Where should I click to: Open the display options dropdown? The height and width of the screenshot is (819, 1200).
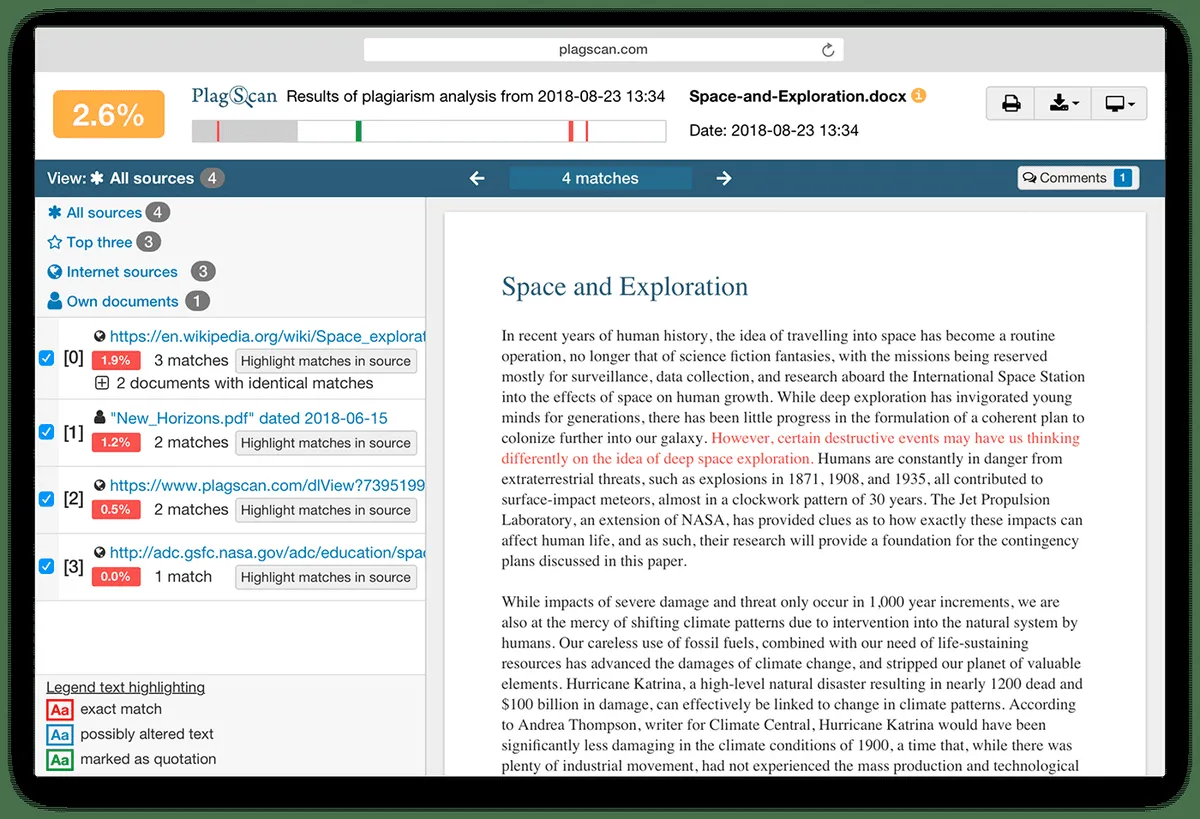(x=1119, y=103)
